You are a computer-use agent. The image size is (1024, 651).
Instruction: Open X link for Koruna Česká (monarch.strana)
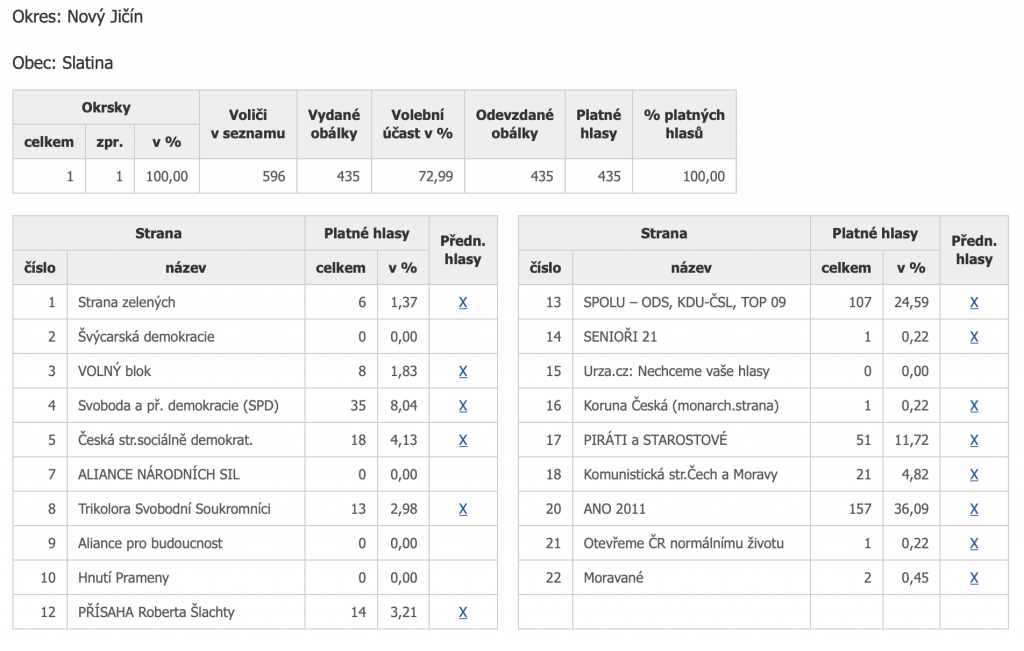tap(974, 405)
